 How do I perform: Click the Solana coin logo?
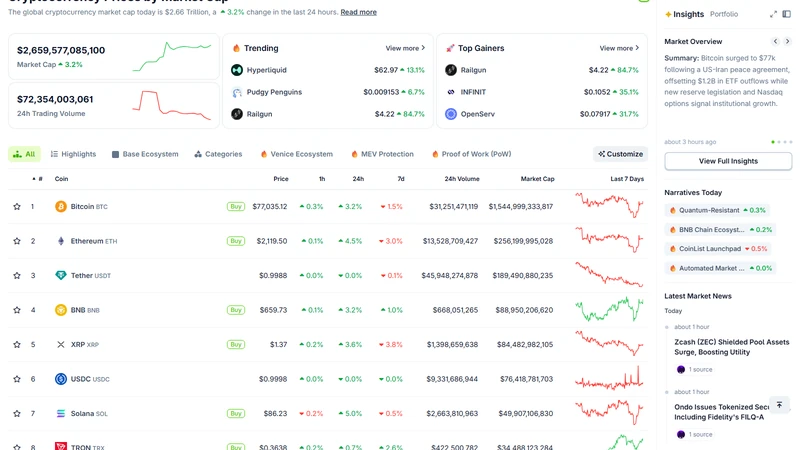[x=61, y=413]
